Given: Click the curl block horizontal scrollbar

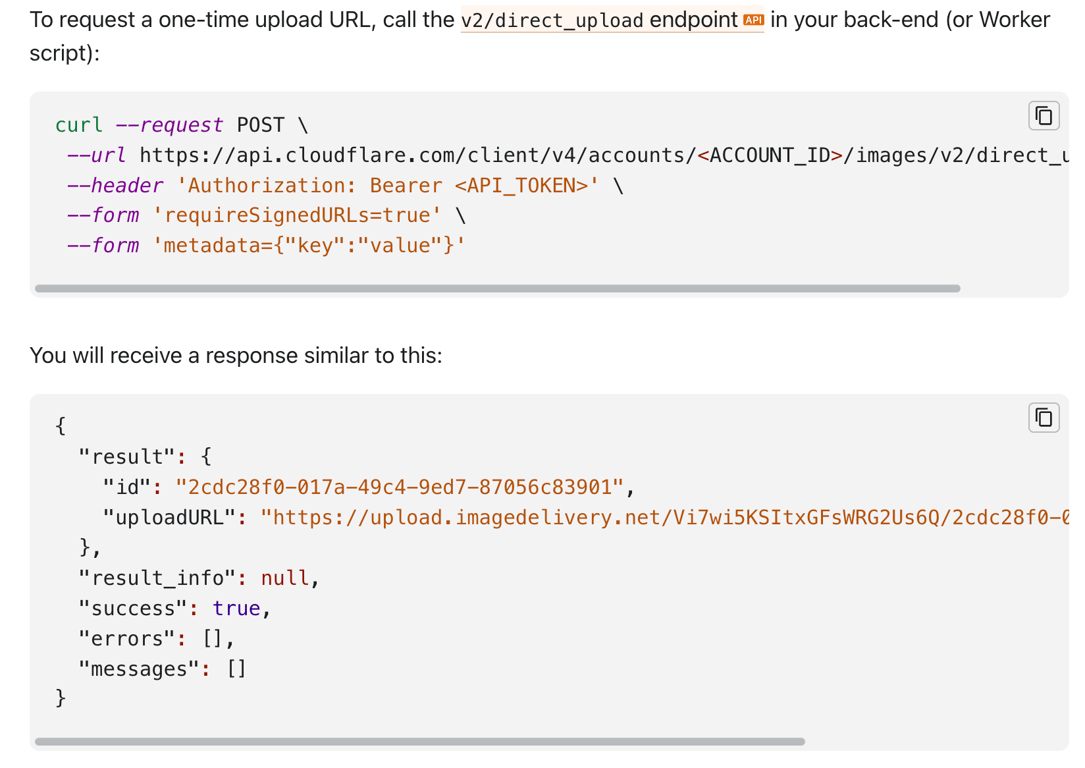Looking at the screenshot, I should point(497,289).
